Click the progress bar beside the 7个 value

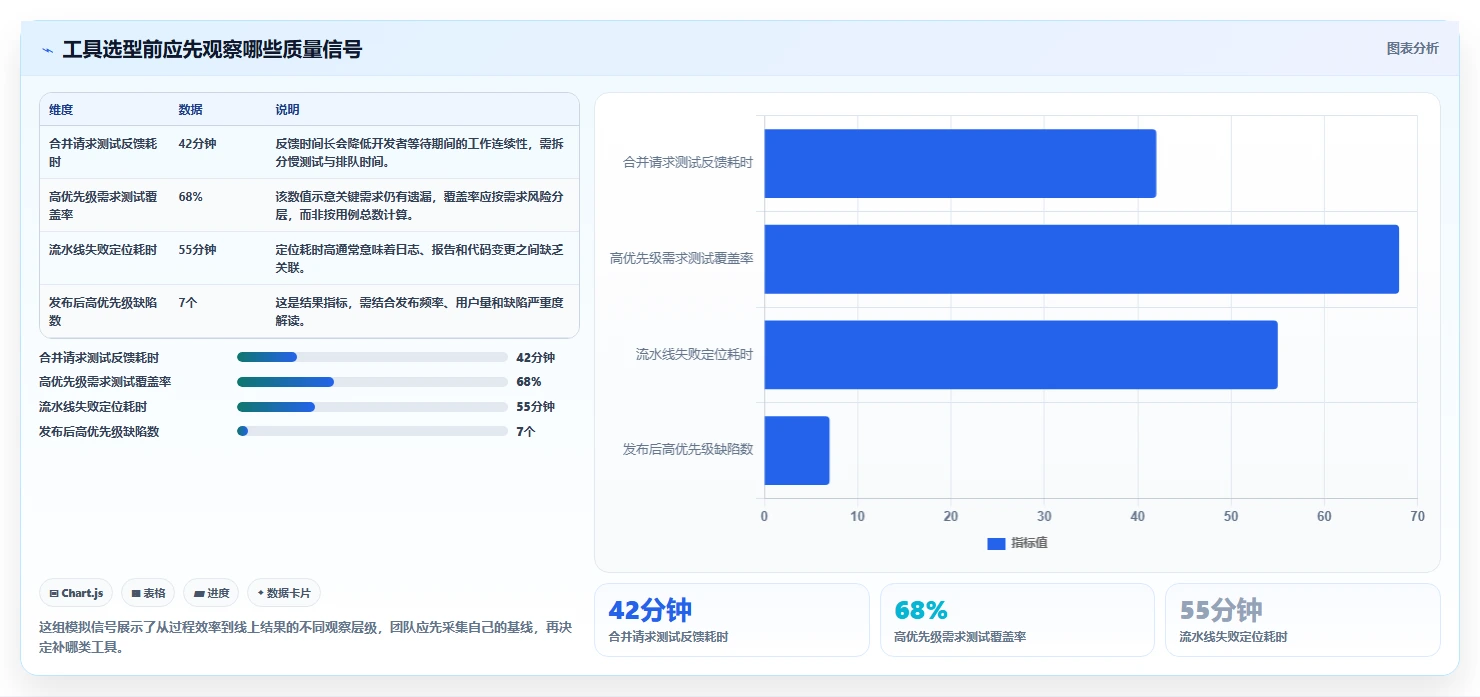(372, 431)
